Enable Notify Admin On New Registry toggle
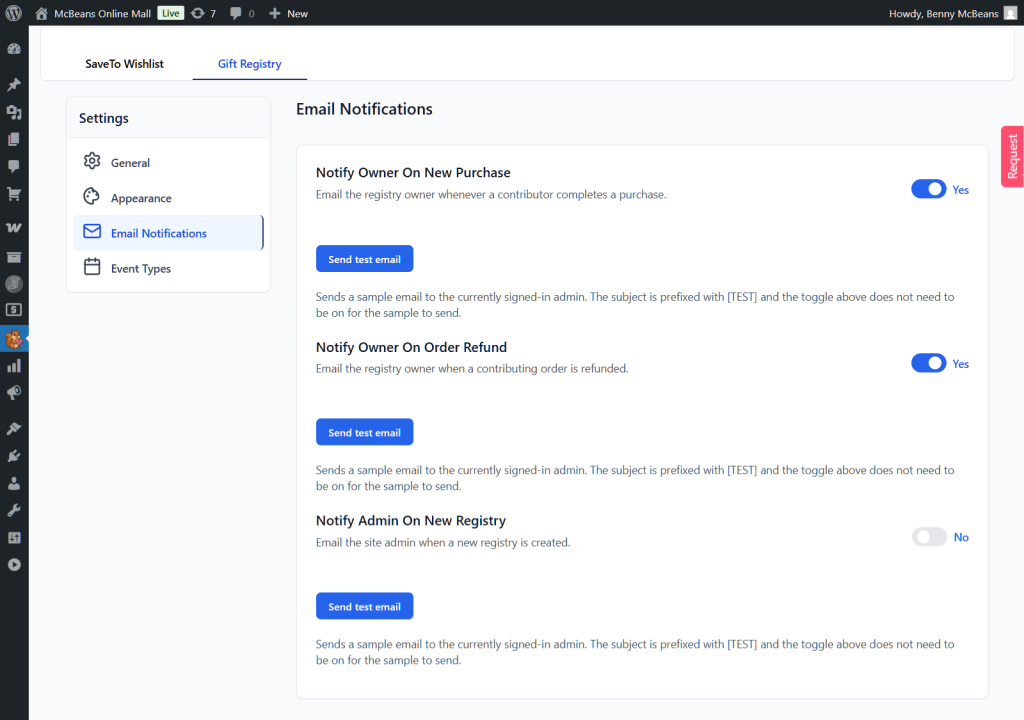 (x=929, y=537)
